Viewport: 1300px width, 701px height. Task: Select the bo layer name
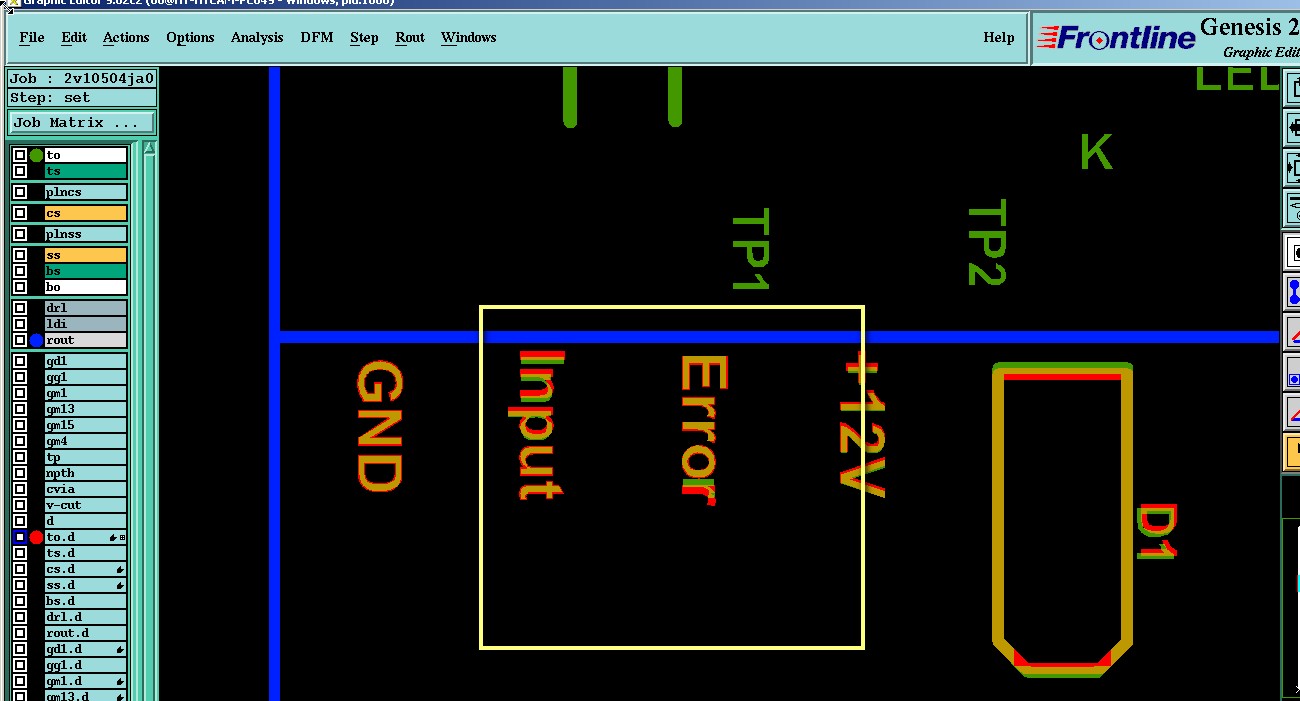86,287
